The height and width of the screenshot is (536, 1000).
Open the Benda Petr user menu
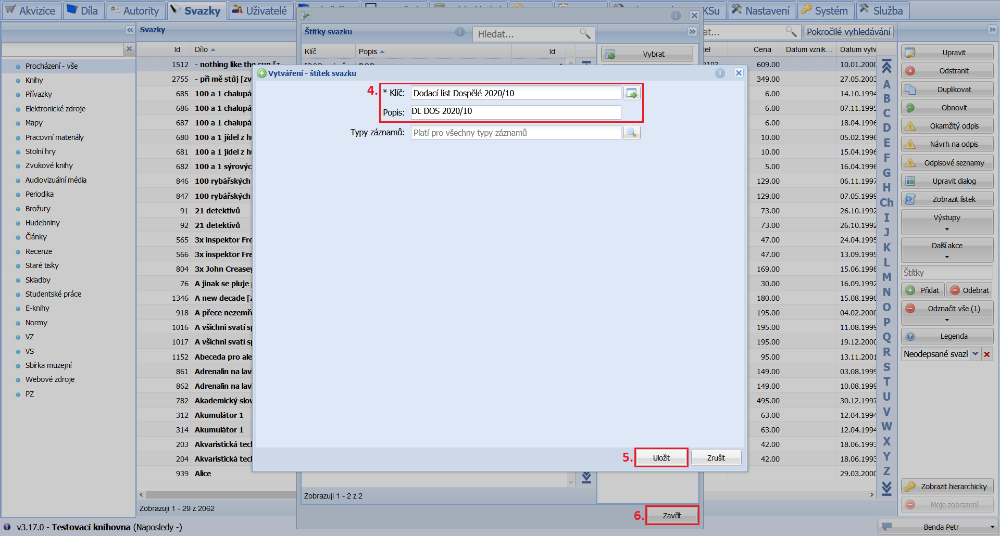[x=941, y=526]
